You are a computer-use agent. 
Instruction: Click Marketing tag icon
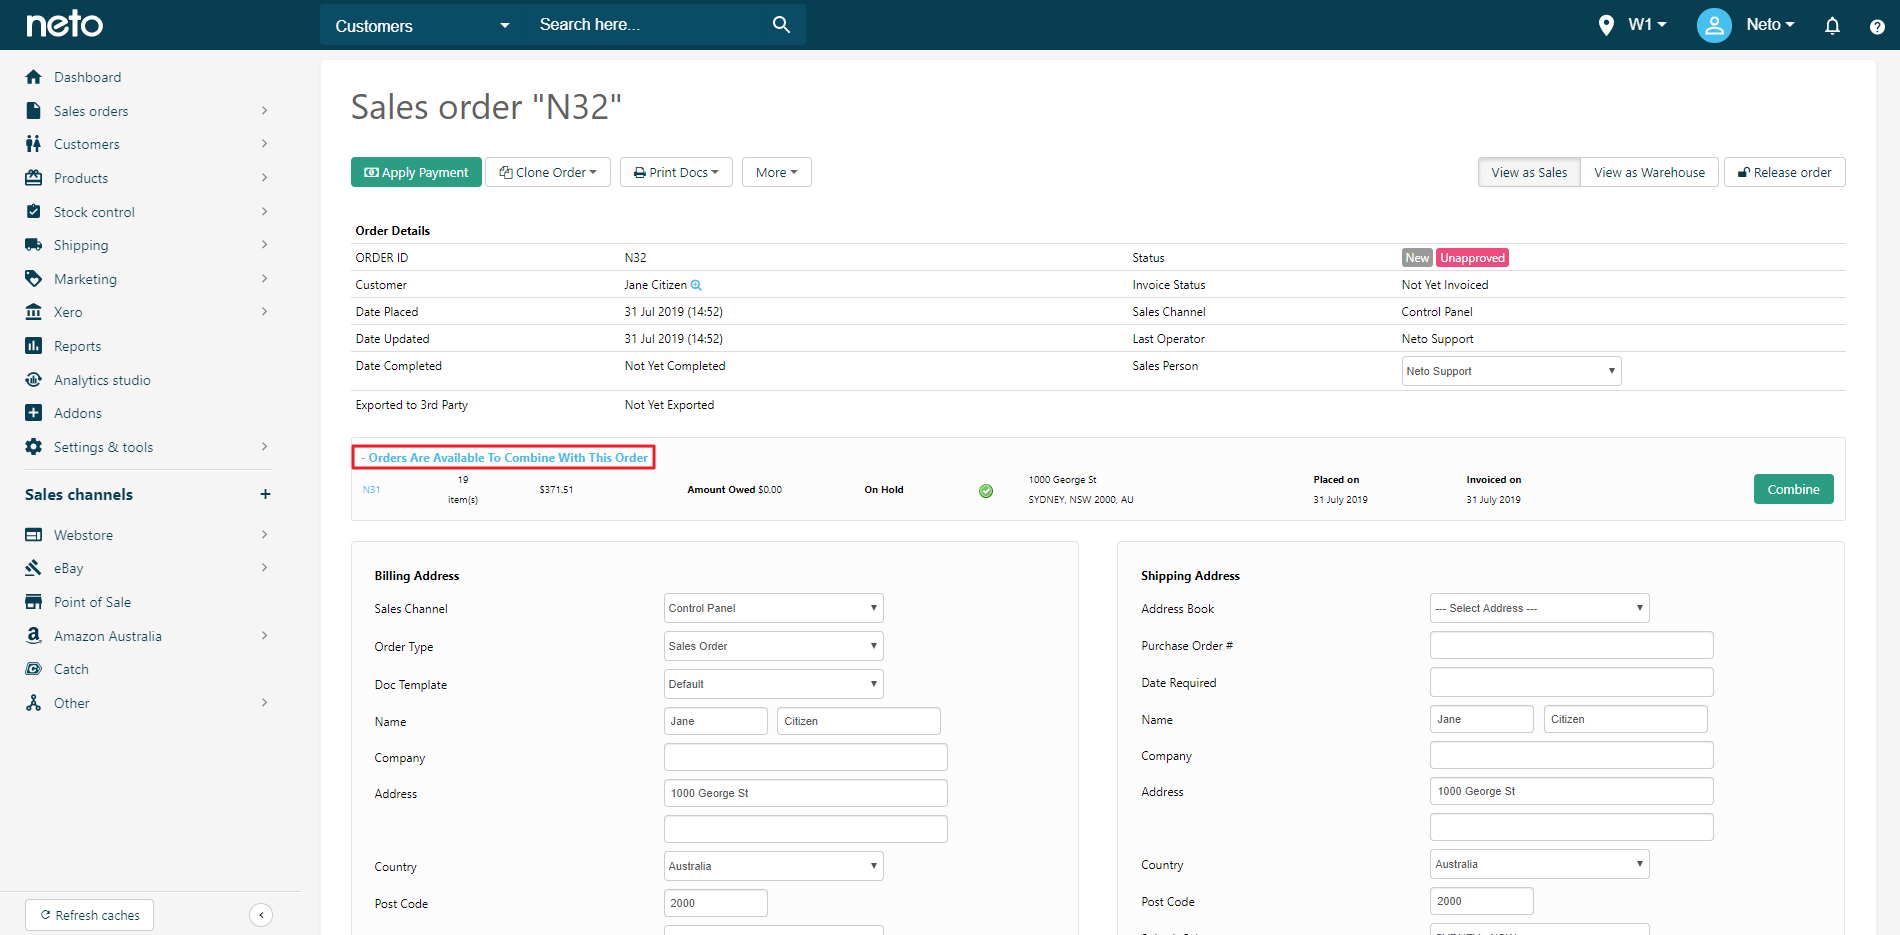click(x=34, y=279)
